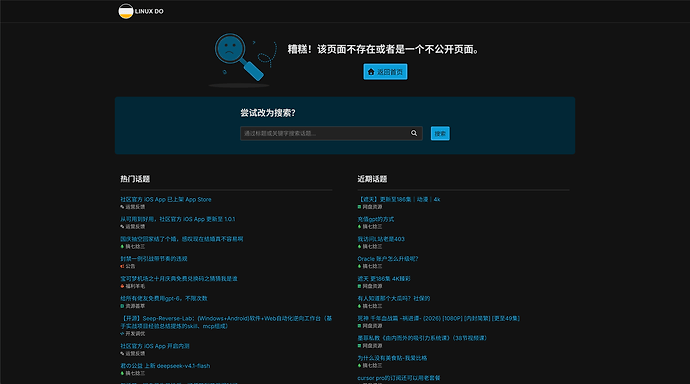
Task: Click 搞七捻三 category under the 大瓜 社保 topic
Action: tap(370, 306)
